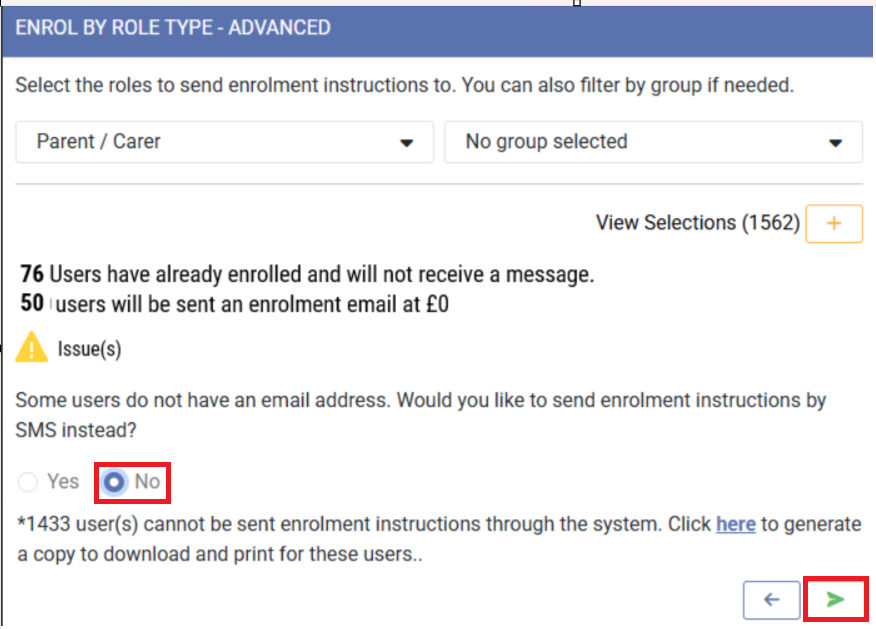This screenshot has width=876, height=629.
Task: Click the 'Select the roles' instruction text
Action: pos(404,86)
